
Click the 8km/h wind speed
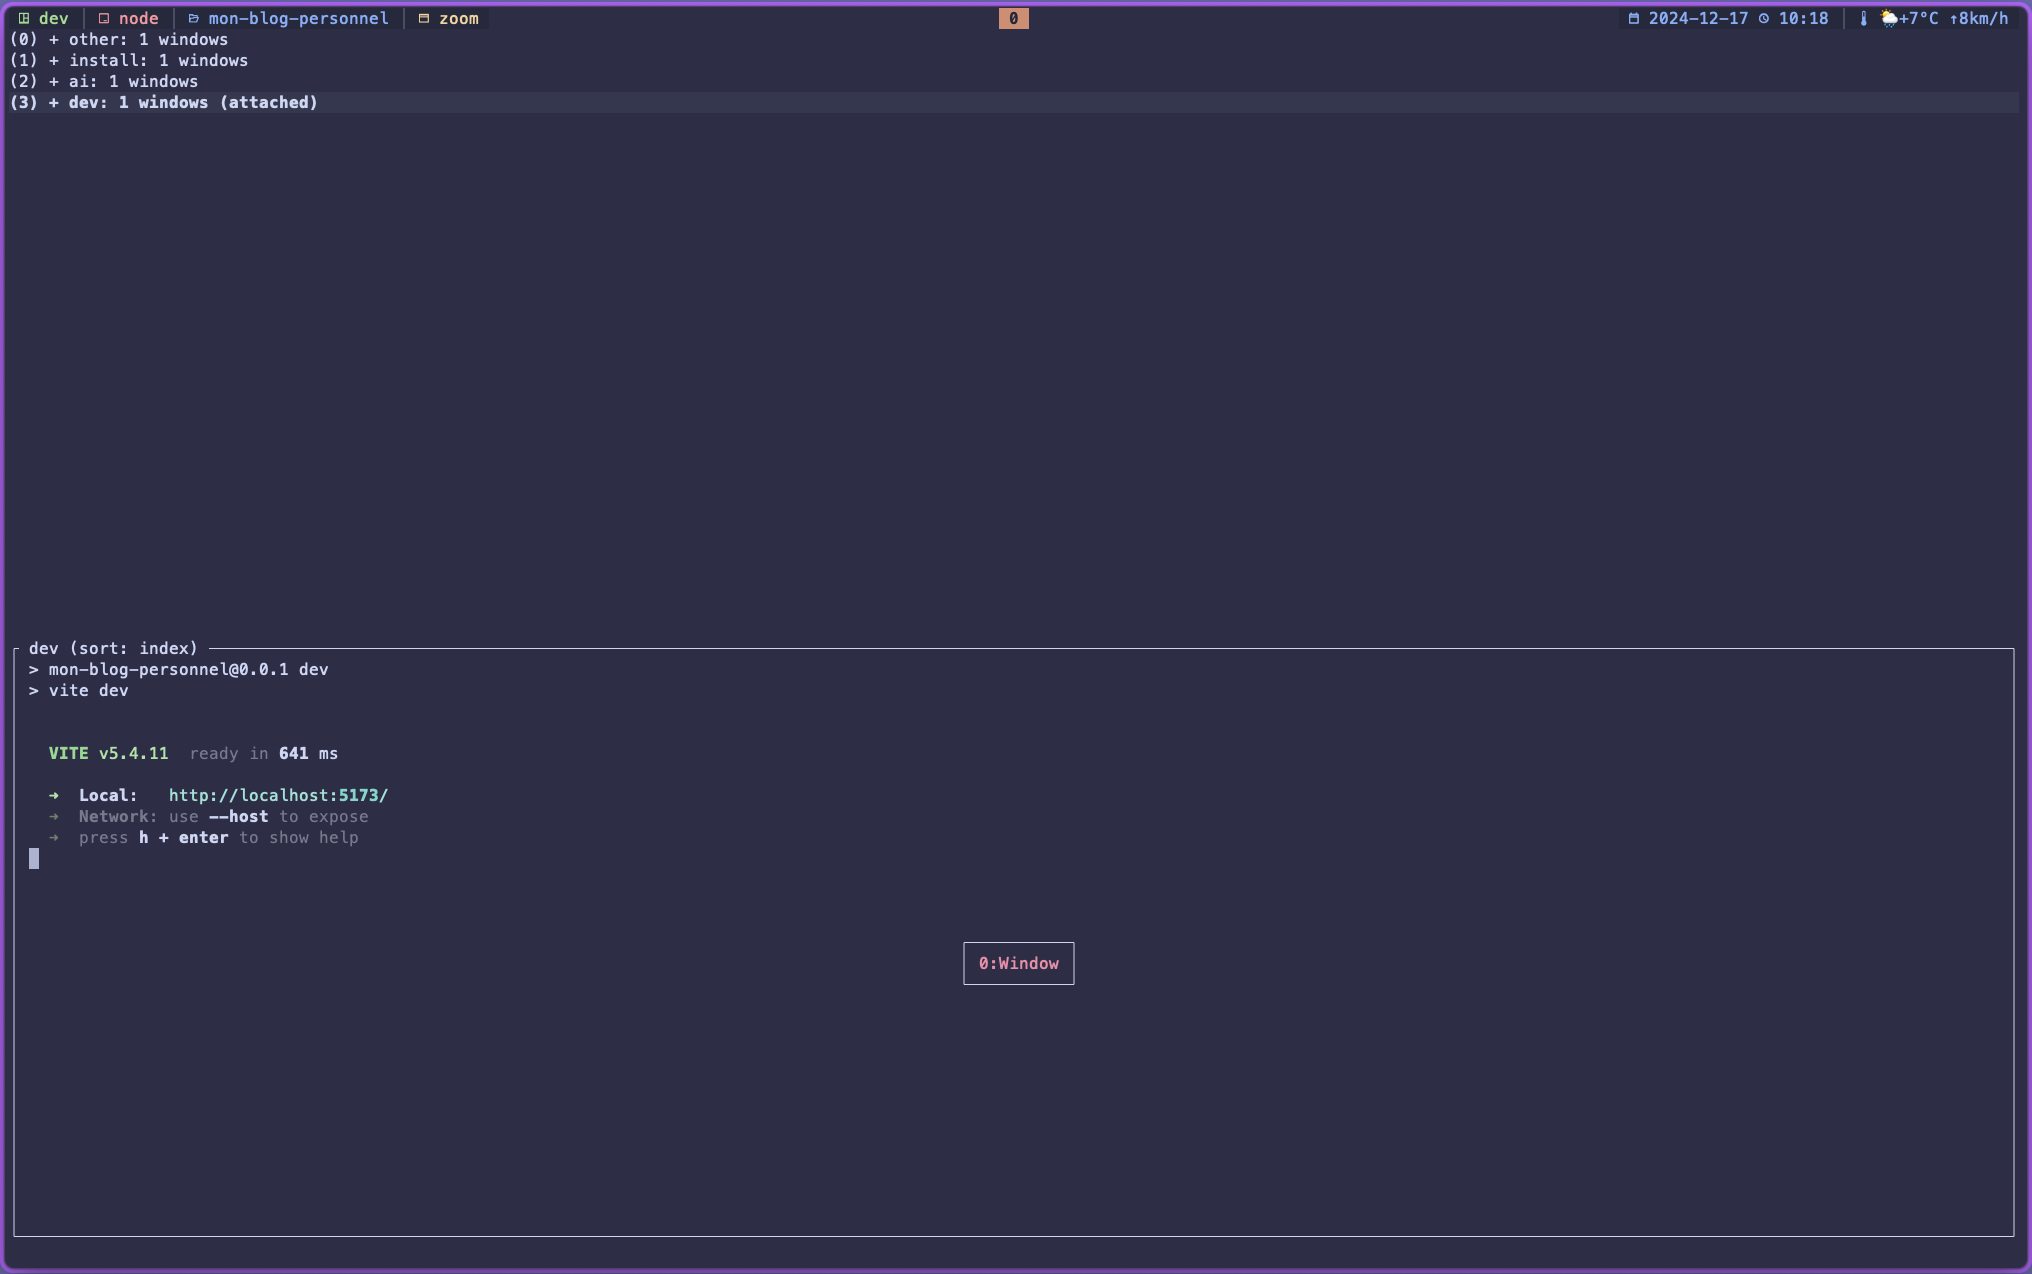[1984, 18]
